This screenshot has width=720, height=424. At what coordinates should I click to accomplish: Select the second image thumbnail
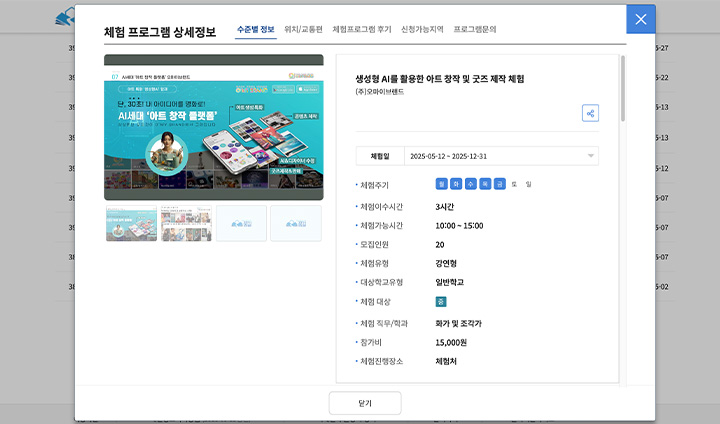(x=186, y=223)
